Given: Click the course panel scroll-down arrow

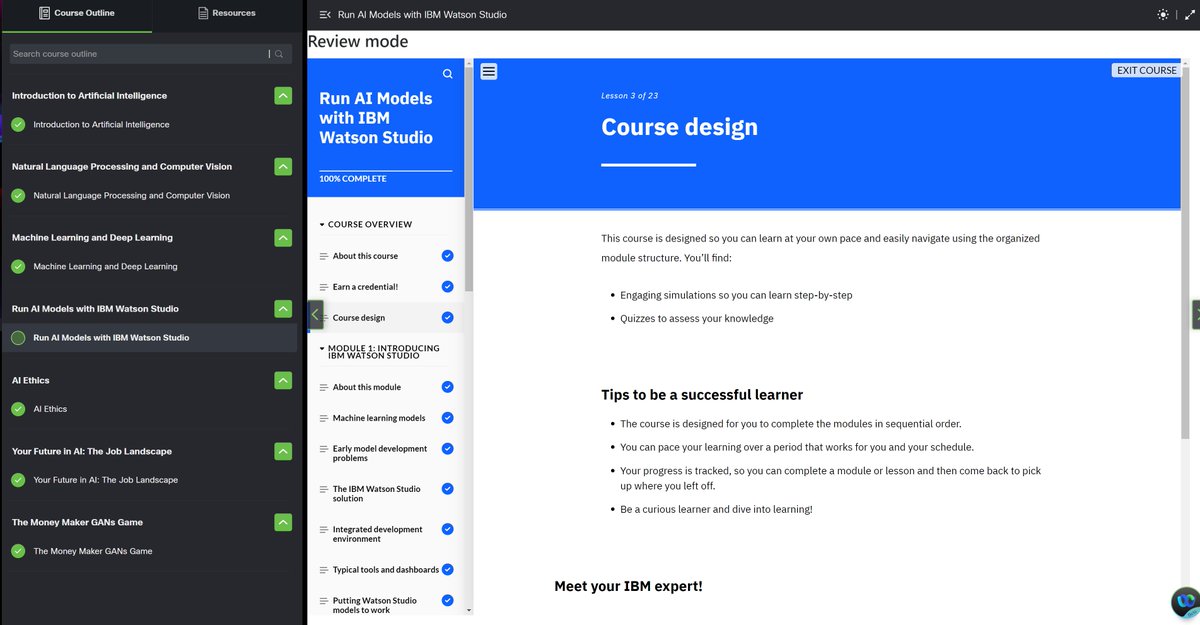Looking at the screenshot, I should click(469, 609).
